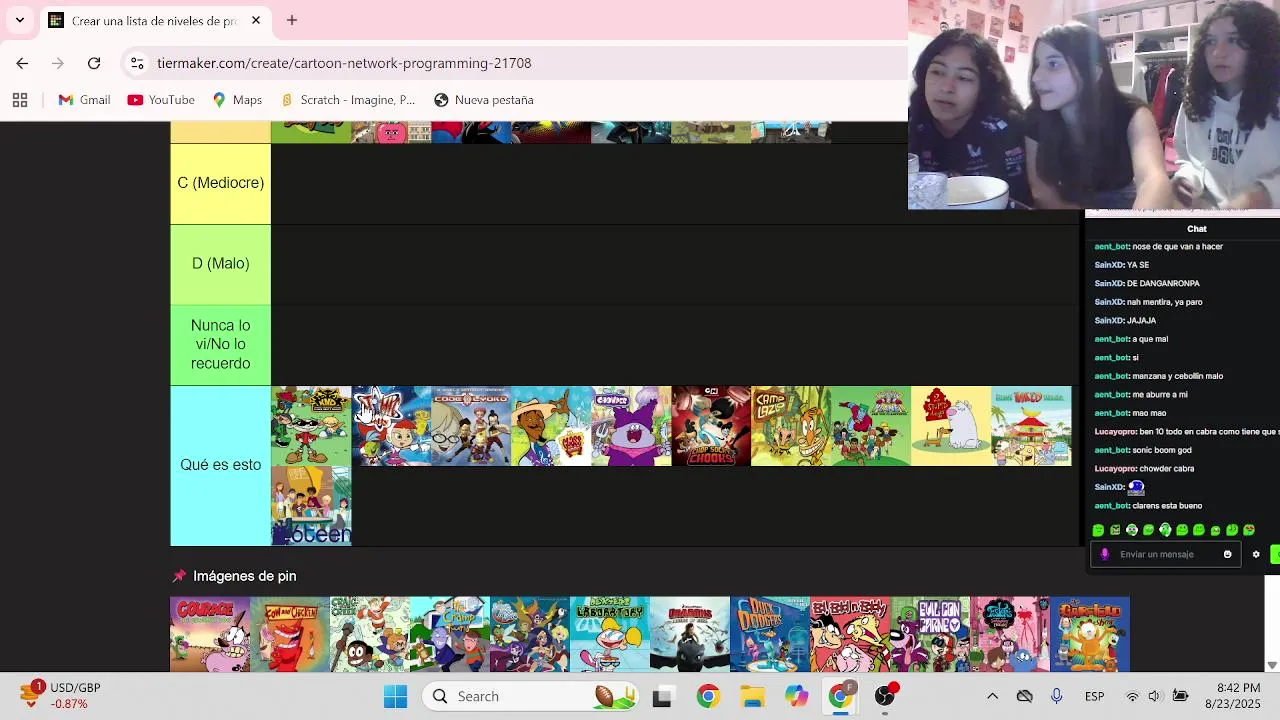Click the page scrollbar down arrow
Screen dimensions: 1280x720
pos(1272,665)
